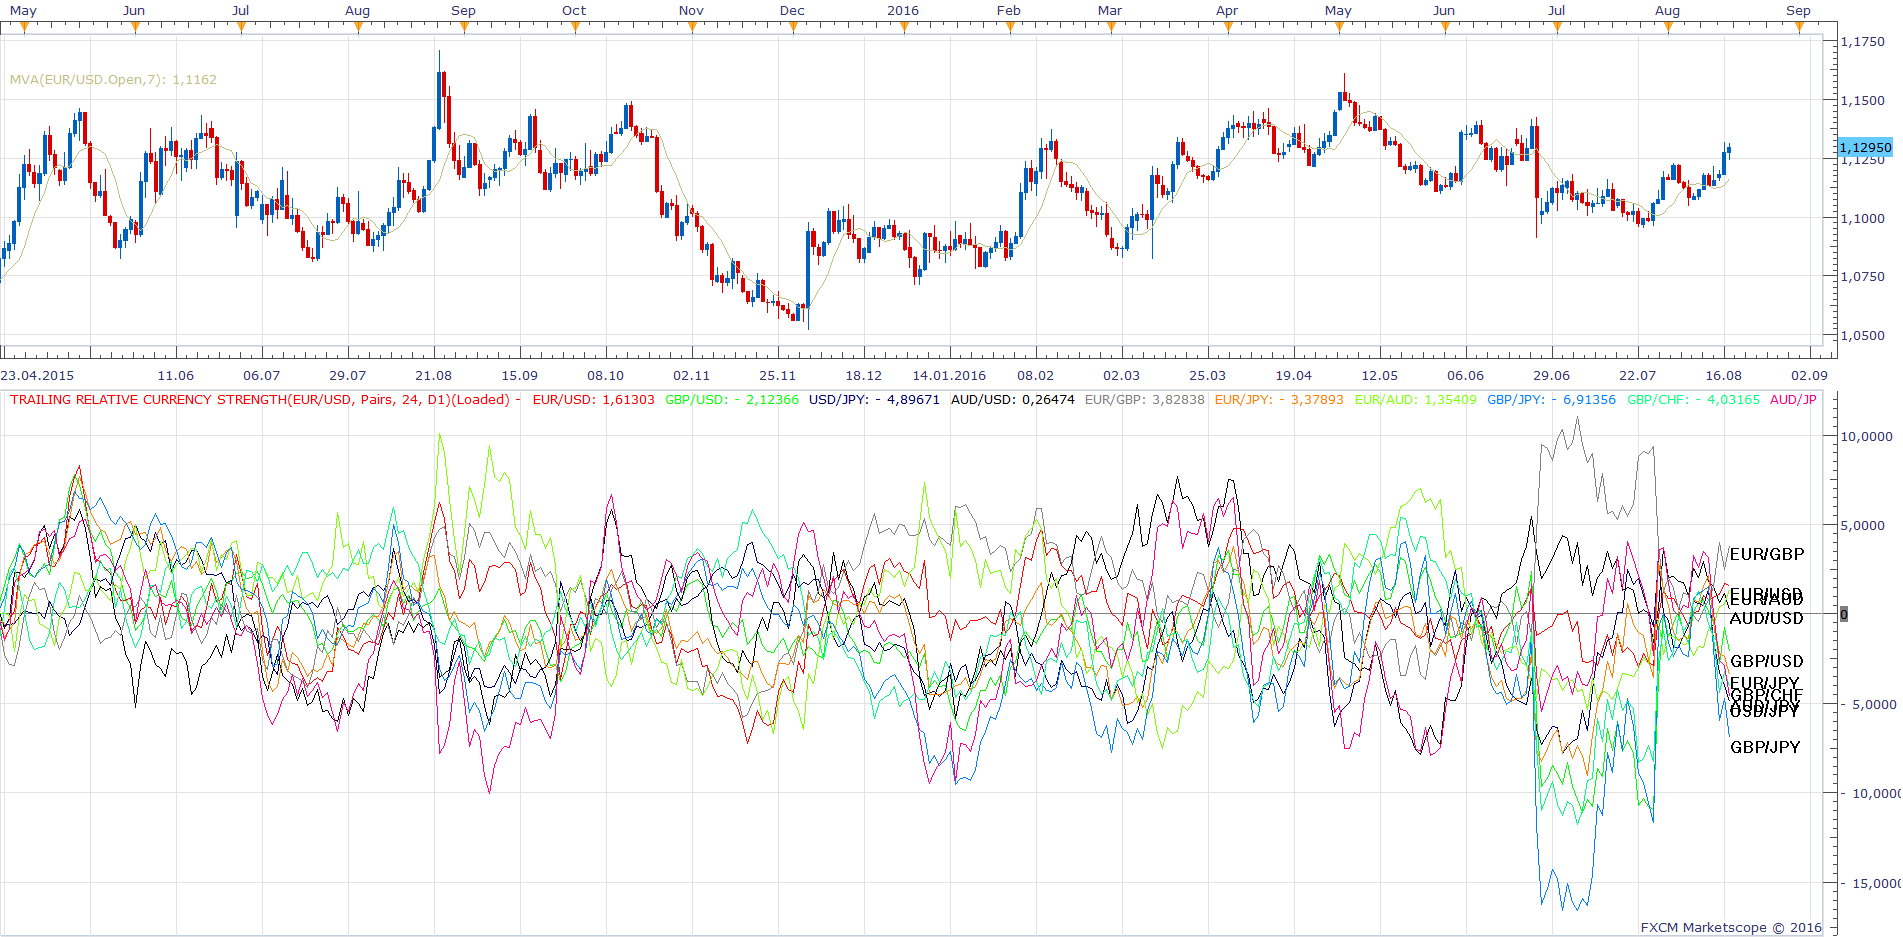Click the EUR/GBP: 3,82838 legend entry
The height and width of the screenshot is (937, 1903).
click(x=1144, y=400)
